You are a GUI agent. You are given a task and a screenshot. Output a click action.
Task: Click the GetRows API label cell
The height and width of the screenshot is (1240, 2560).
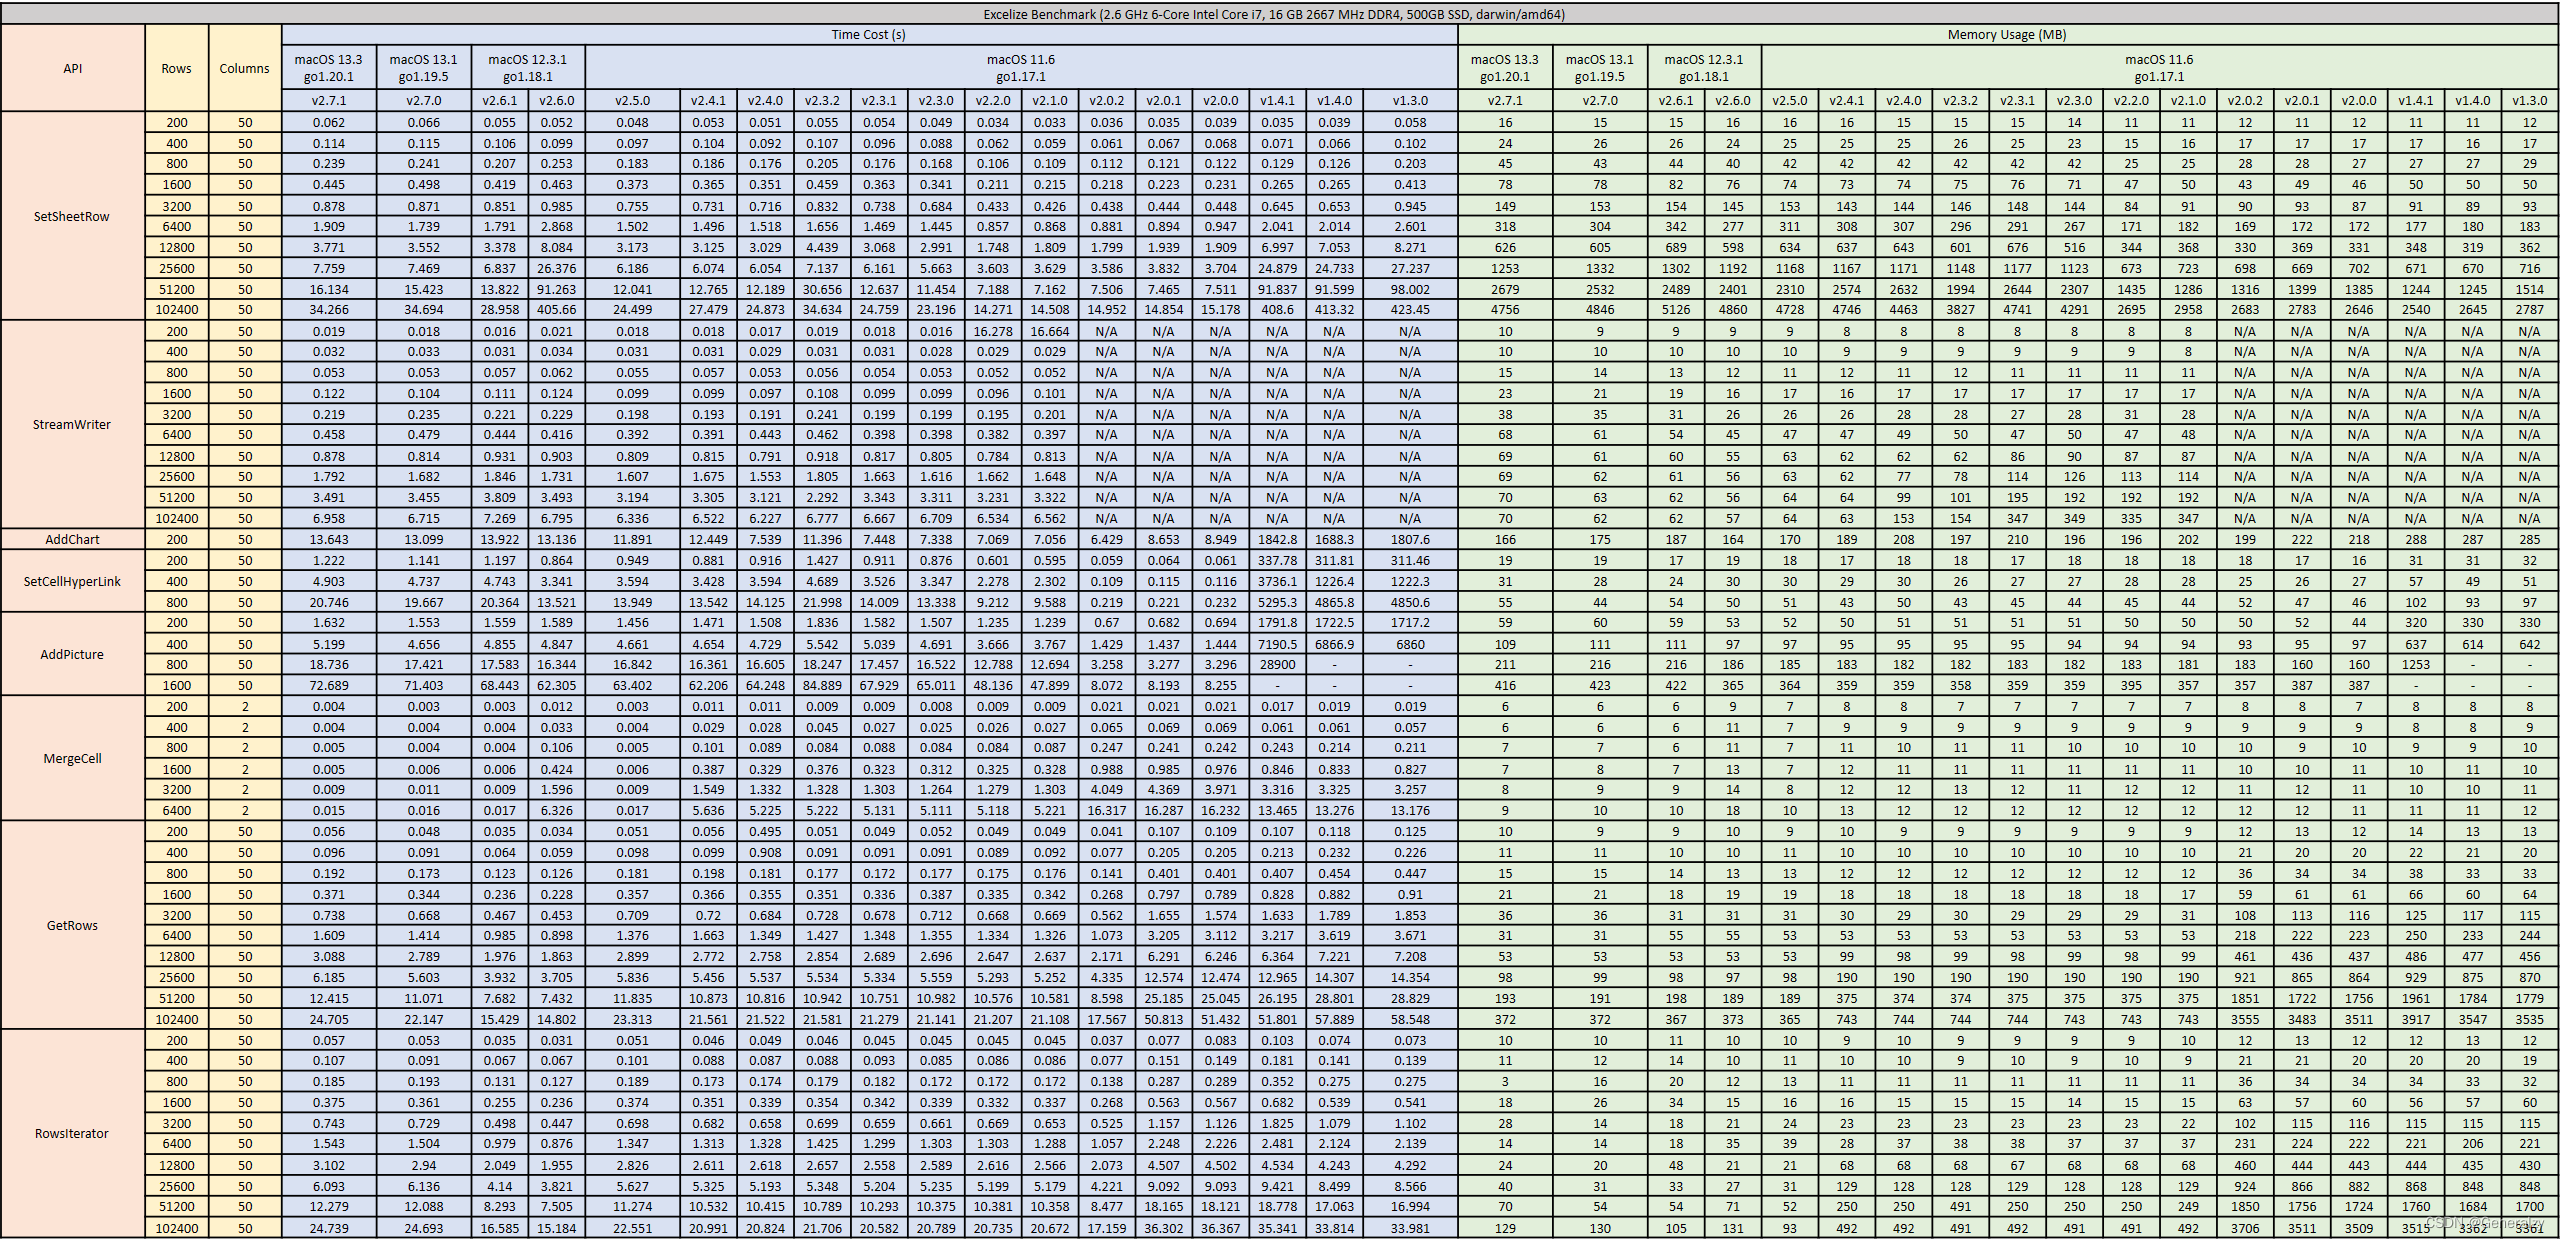(72, 926)
